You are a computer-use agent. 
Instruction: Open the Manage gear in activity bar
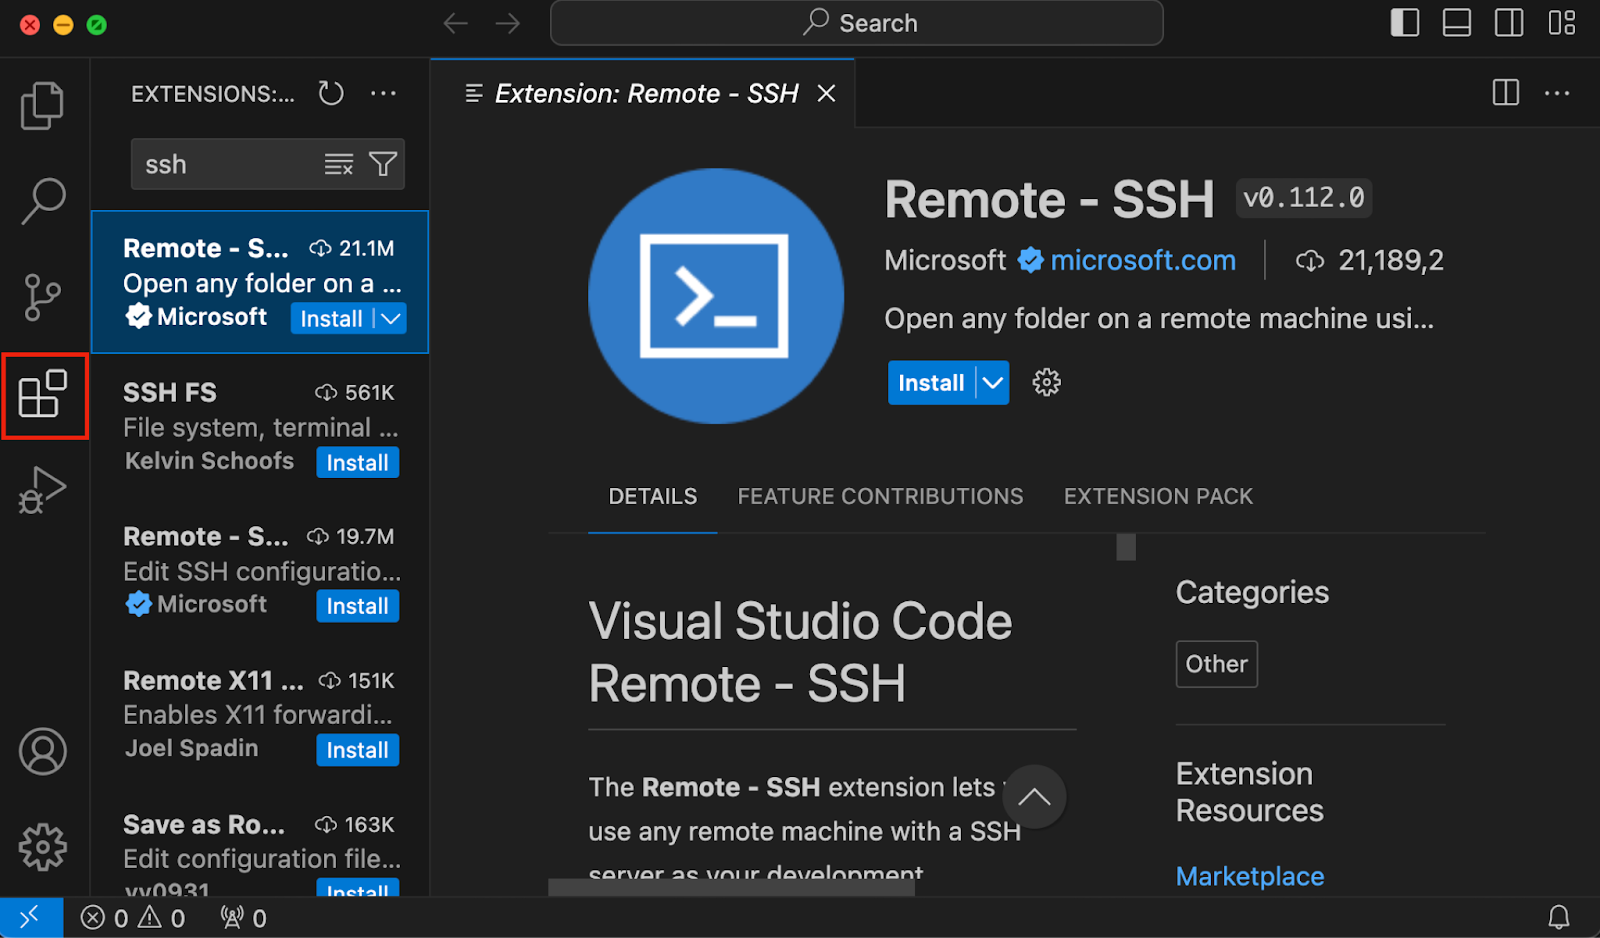coord(43,847)
